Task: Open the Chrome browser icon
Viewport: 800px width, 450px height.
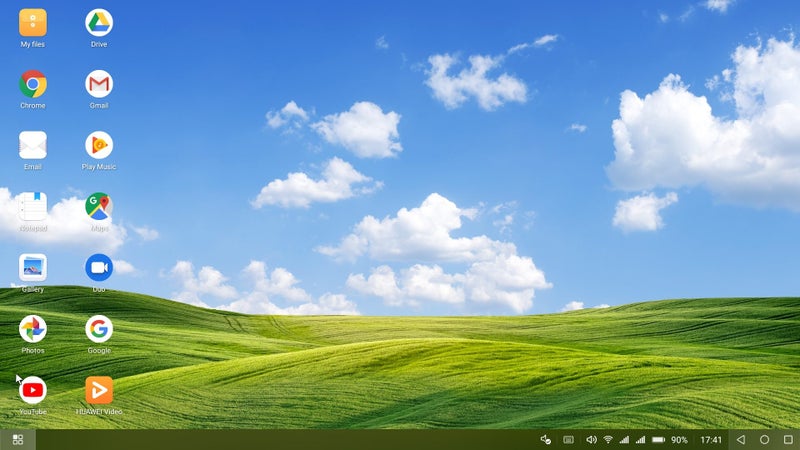Action: (33, 84)
